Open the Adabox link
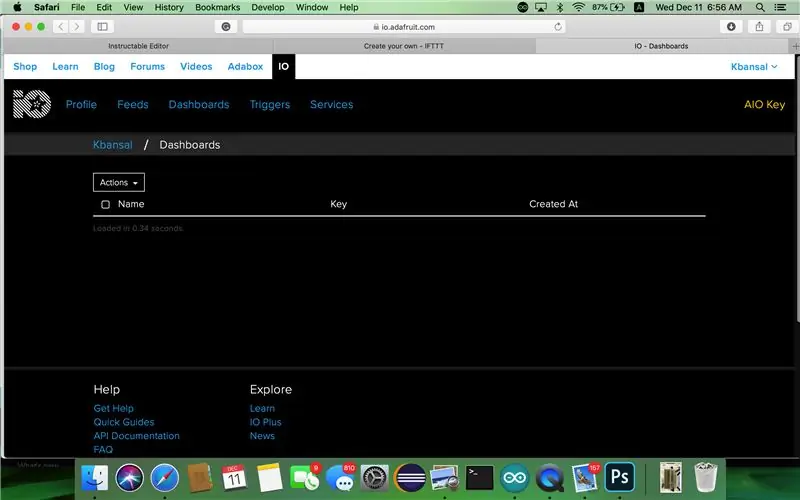800x500 pixels. point(245,67)
